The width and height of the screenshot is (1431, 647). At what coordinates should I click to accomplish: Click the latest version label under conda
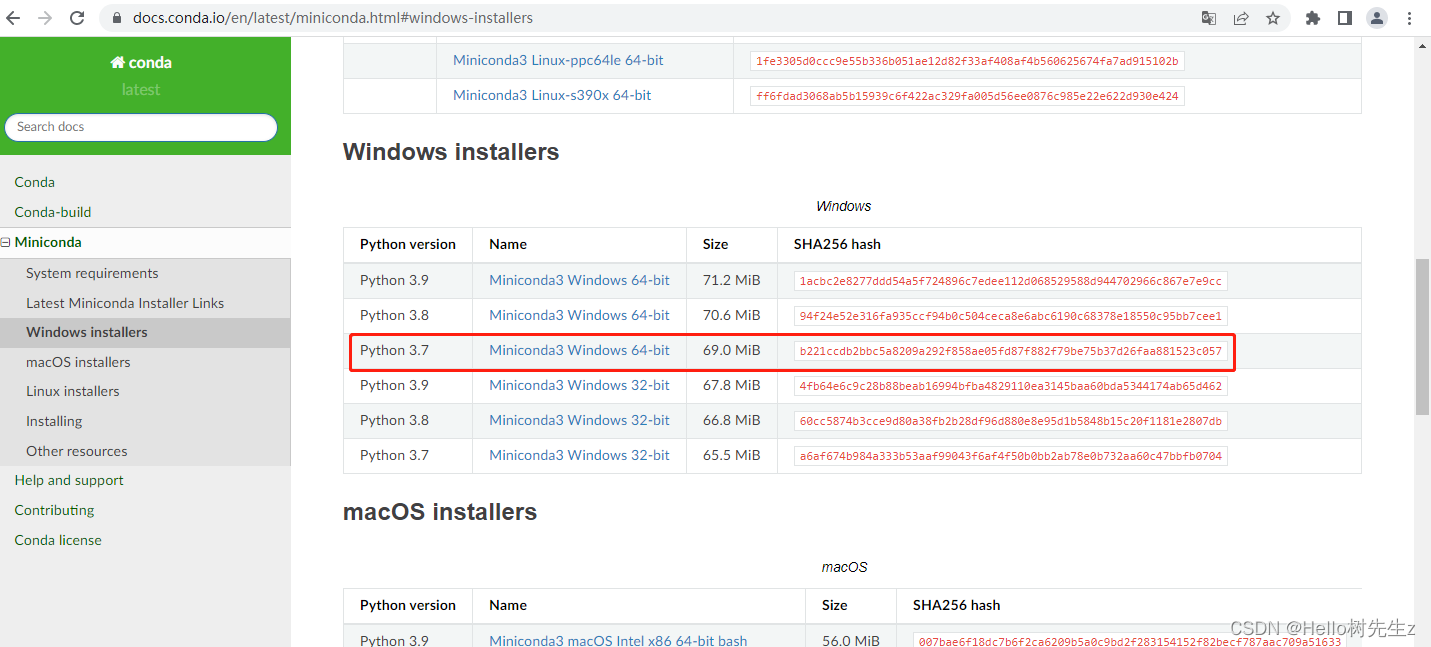click(x=141, y=90)
